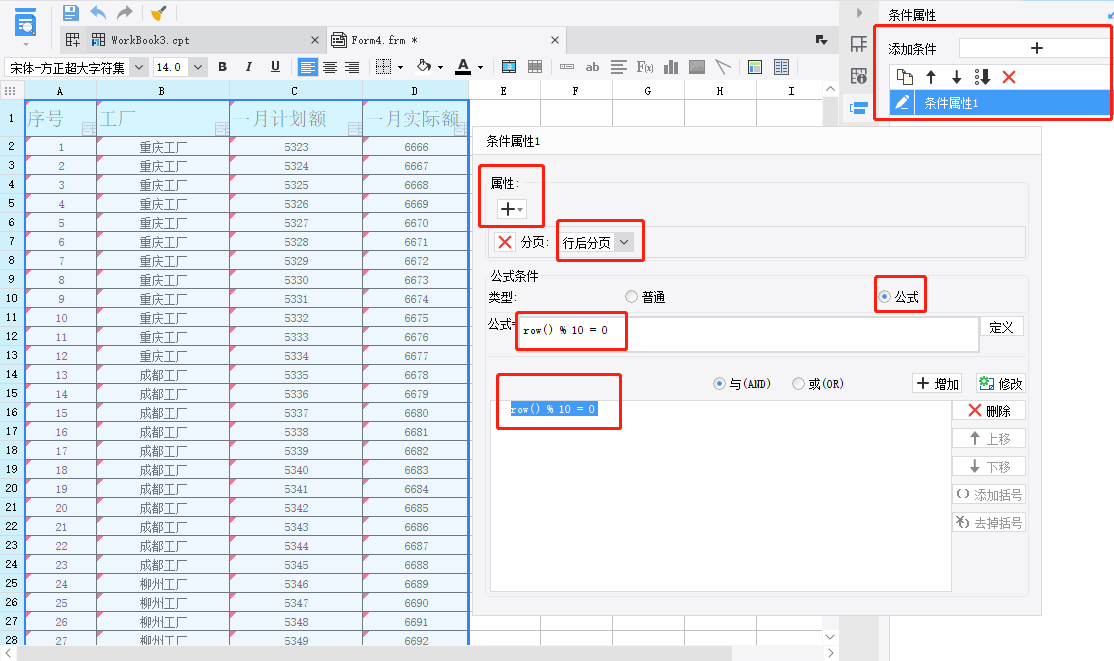Collapse the right panel with arrow
The image size is (1114, 661).
click(x=859, y=13)
